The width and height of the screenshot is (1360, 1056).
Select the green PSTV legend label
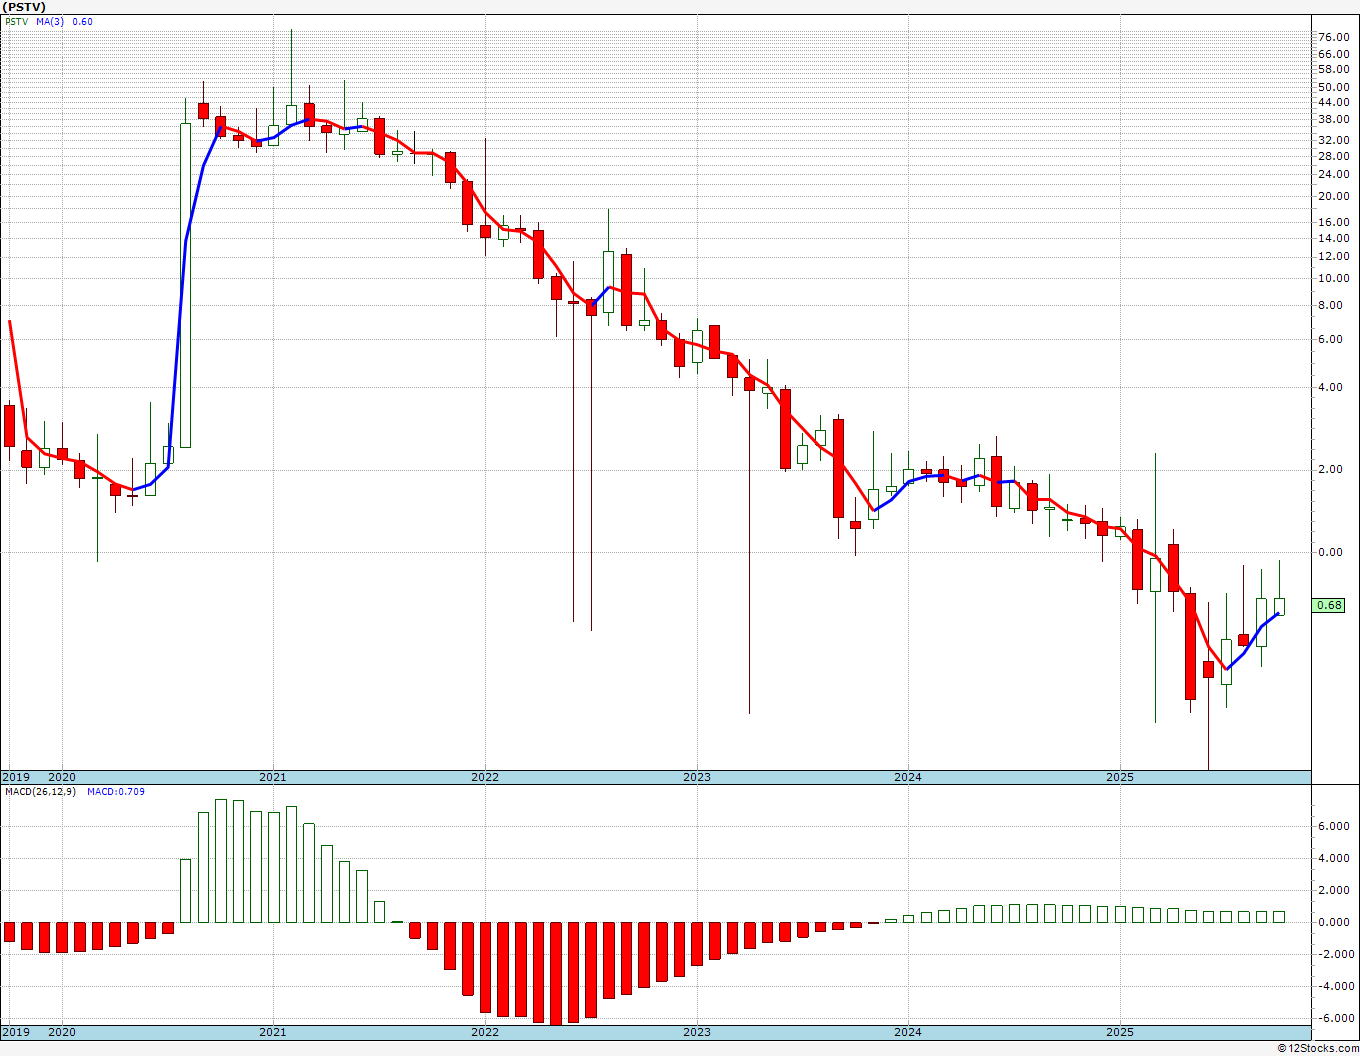17,21
